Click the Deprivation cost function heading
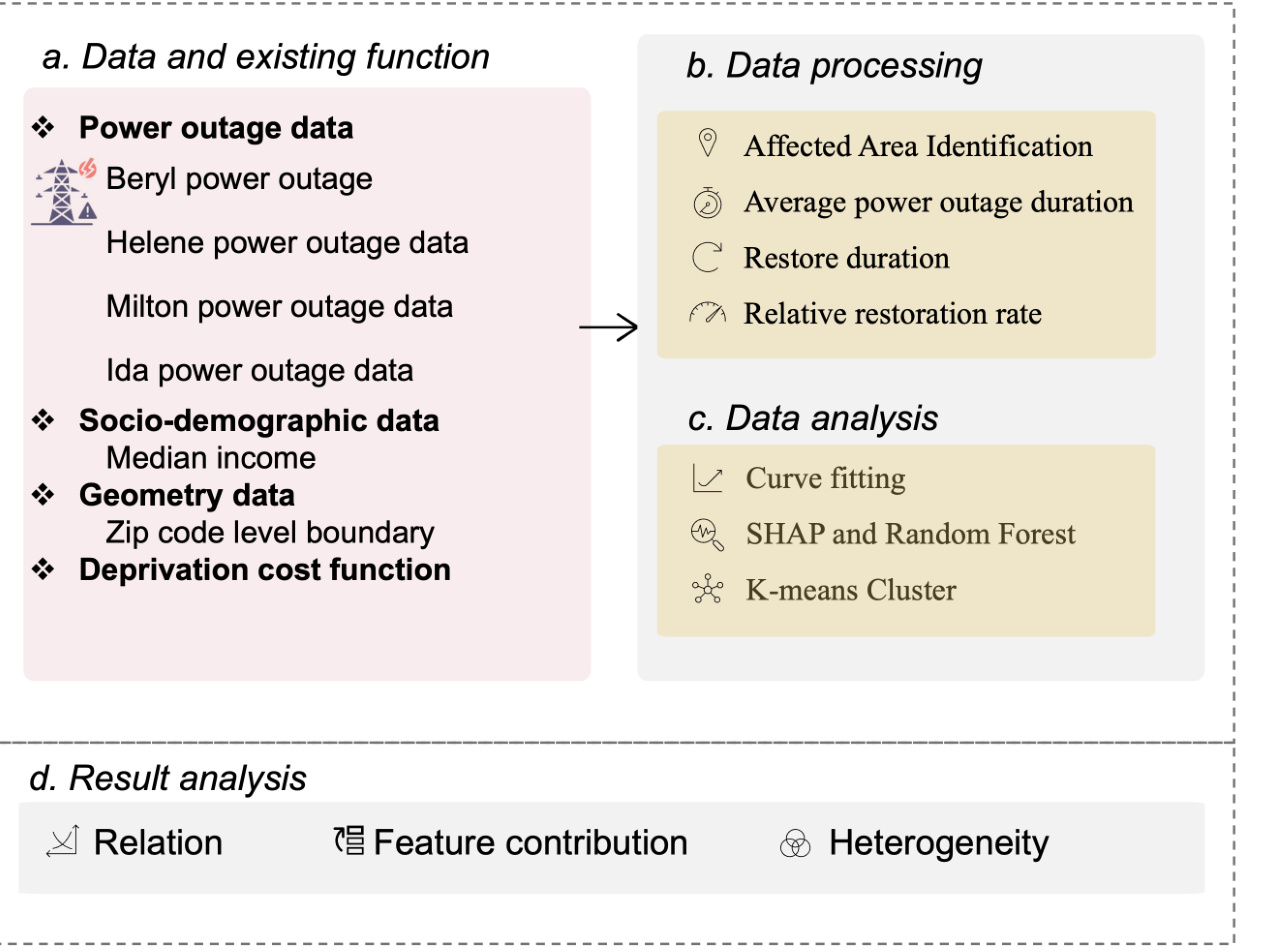Viewport: 1266px width, 951px height. pos(265,570)
